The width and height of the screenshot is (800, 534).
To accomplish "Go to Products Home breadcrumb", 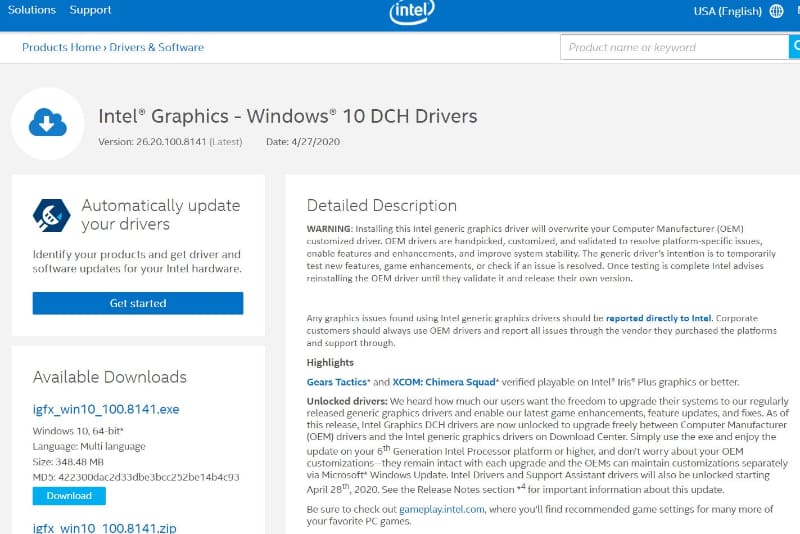I will 61,47.
